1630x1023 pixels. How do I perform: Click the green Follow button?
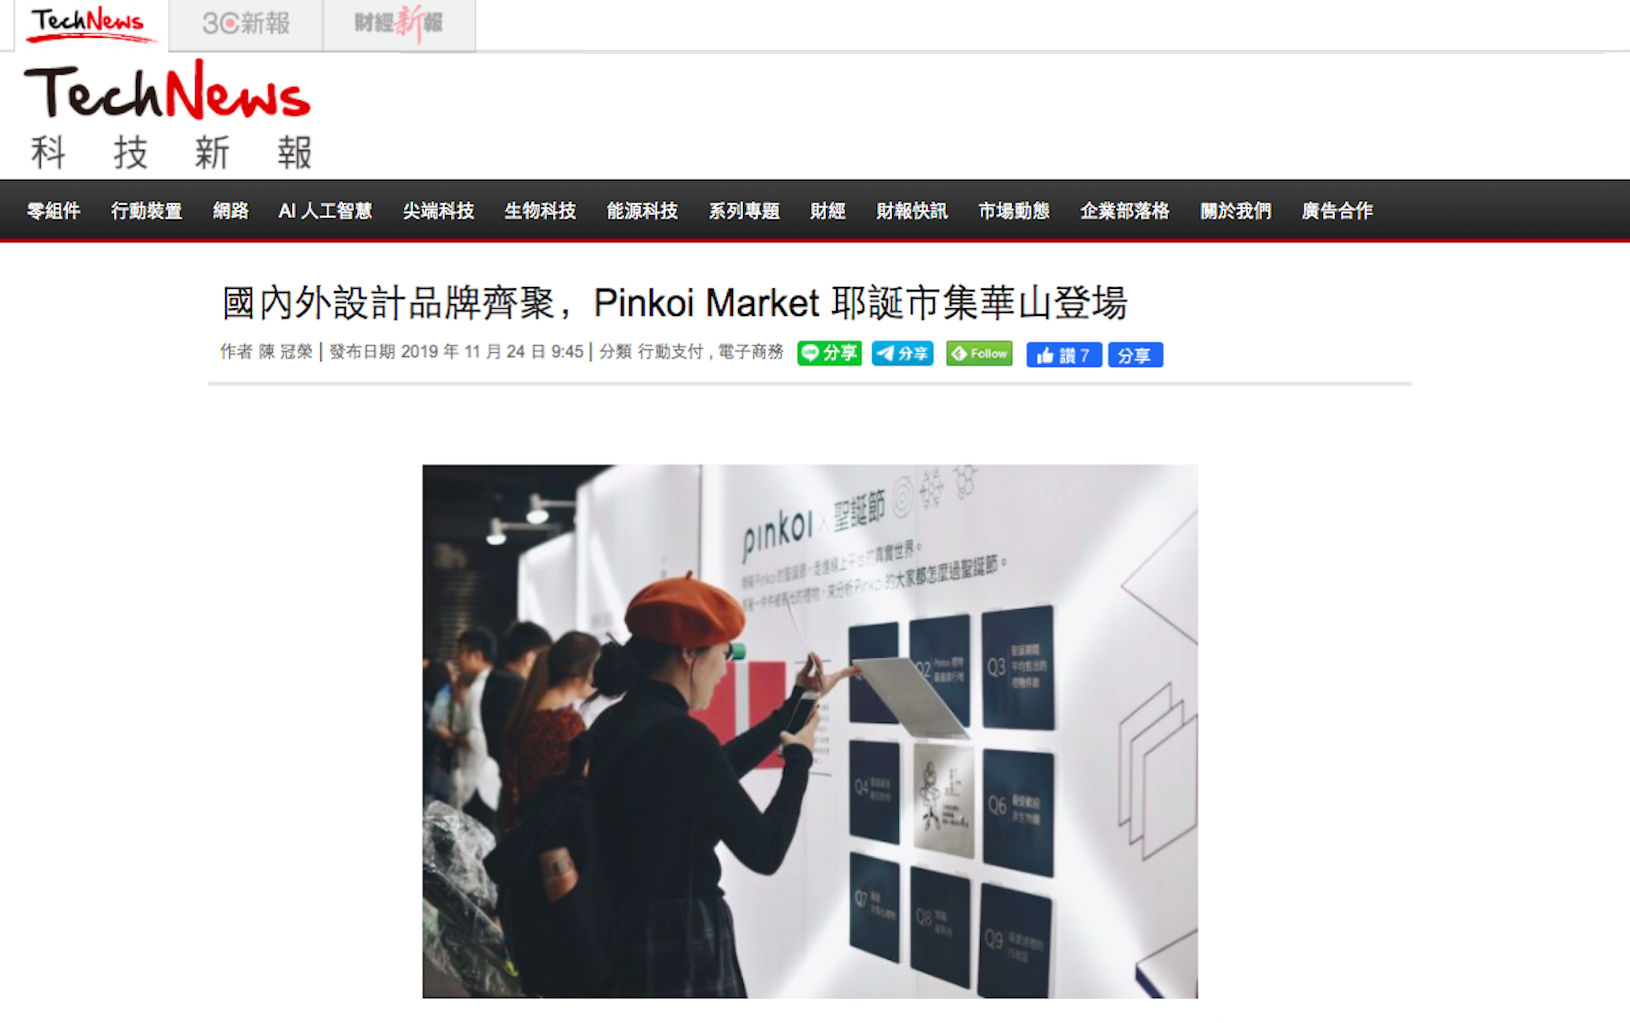(x=979, y=354)
